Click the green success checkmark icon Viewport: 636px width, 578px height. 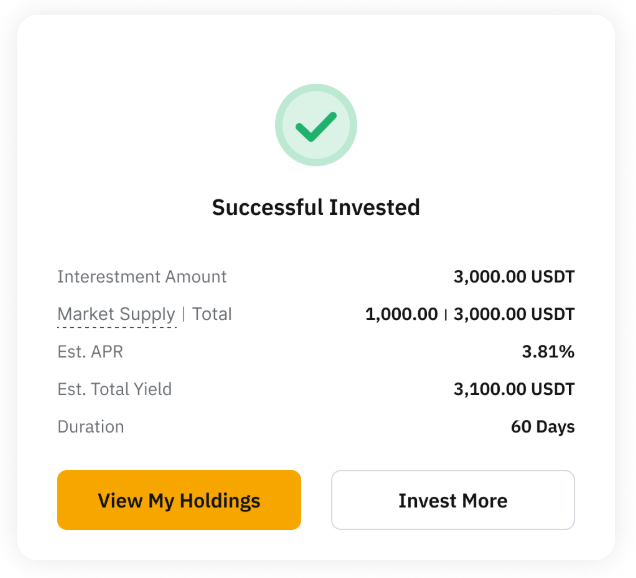316,125
